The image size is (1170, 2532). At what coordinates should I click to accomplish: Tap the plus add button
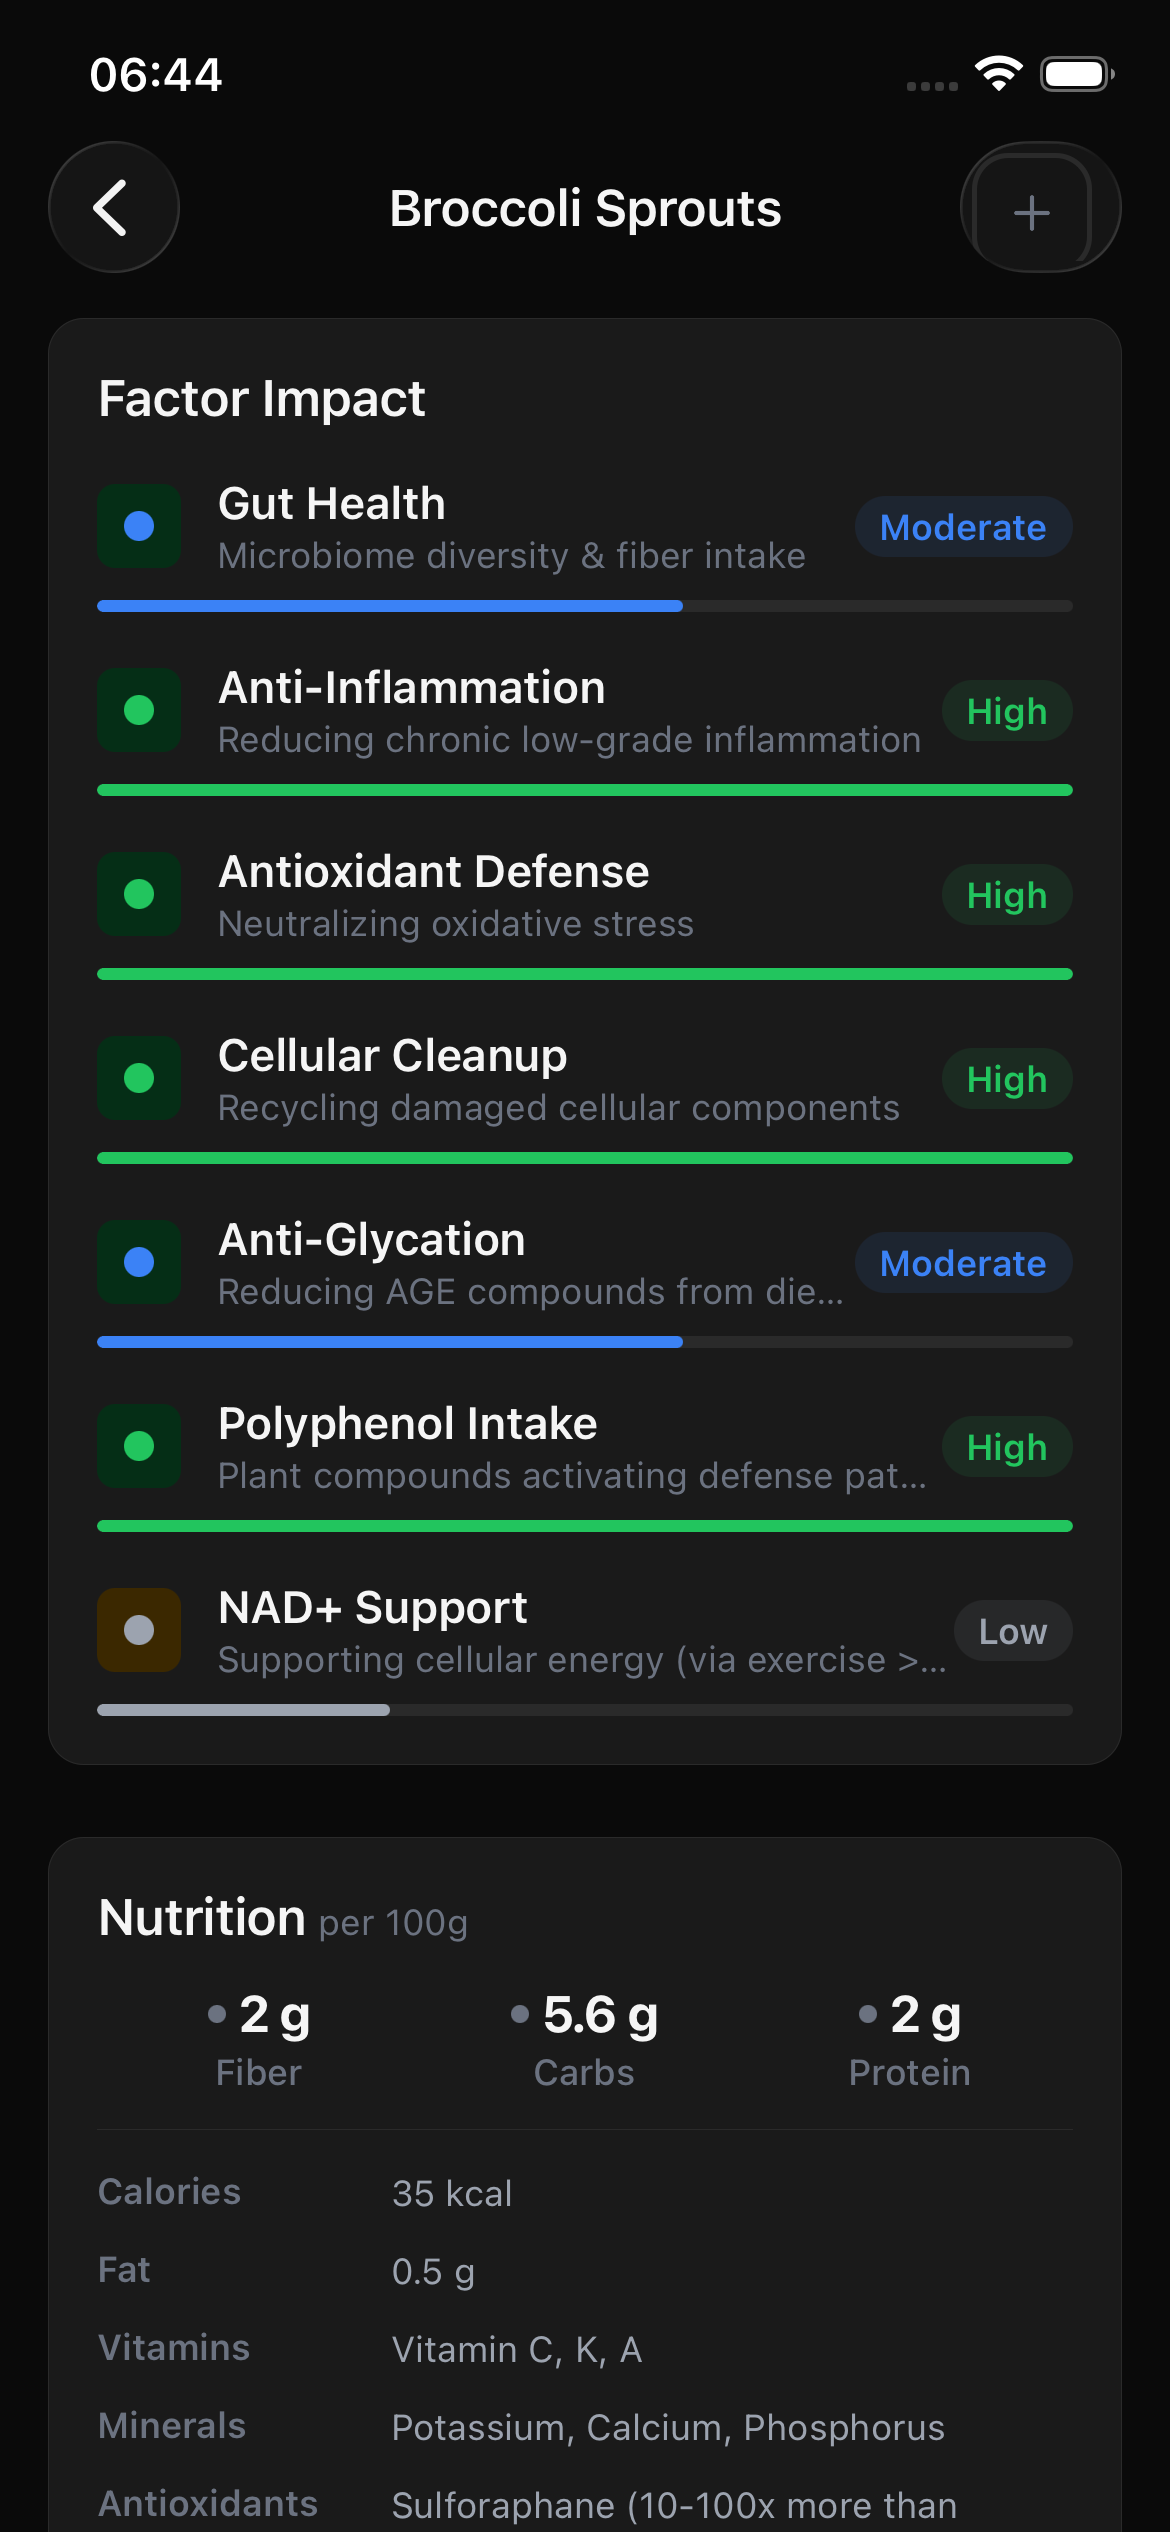click(x=1033, y=210)
